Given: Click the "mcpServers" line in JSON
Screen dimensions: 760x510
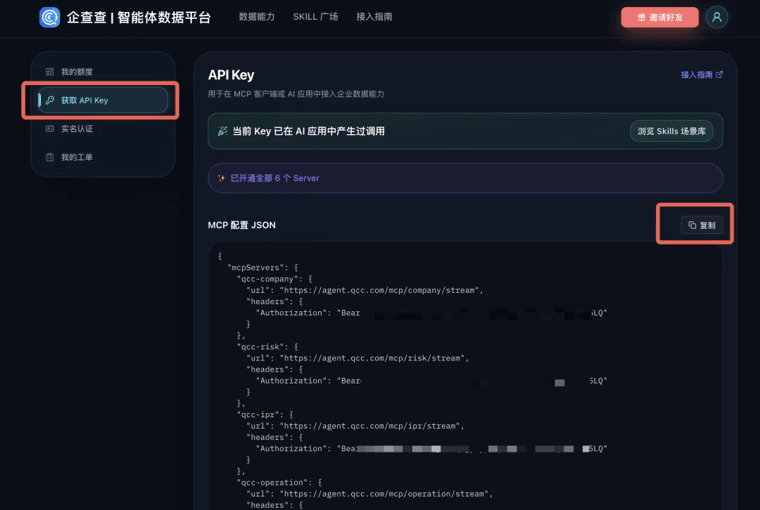Looking at the screenshot, I should coord(262,268).
